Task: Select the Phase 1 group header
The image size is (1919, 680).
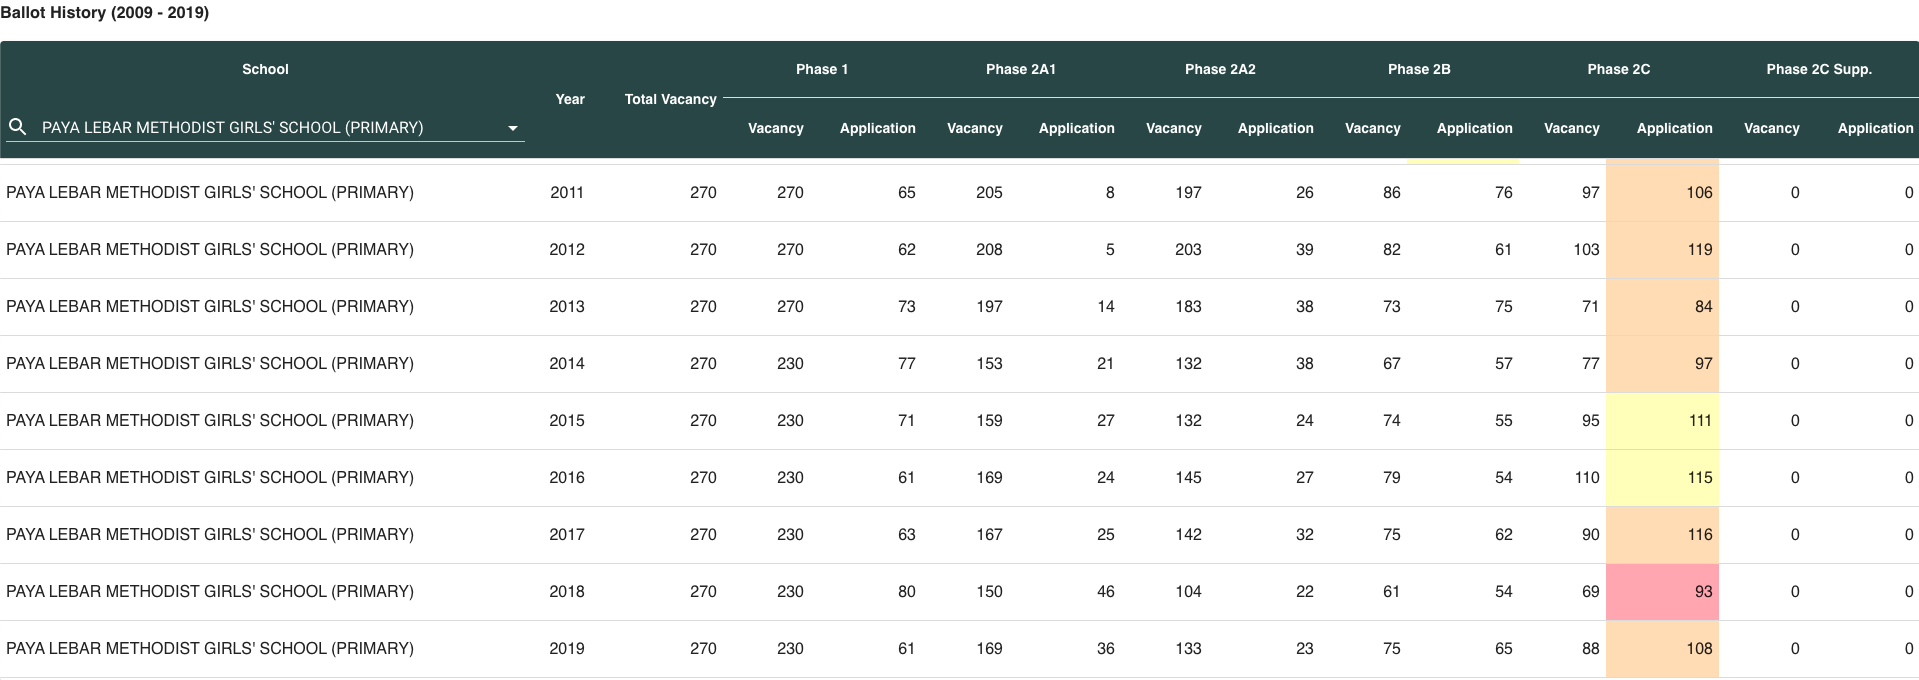Action: coord(822,69)
